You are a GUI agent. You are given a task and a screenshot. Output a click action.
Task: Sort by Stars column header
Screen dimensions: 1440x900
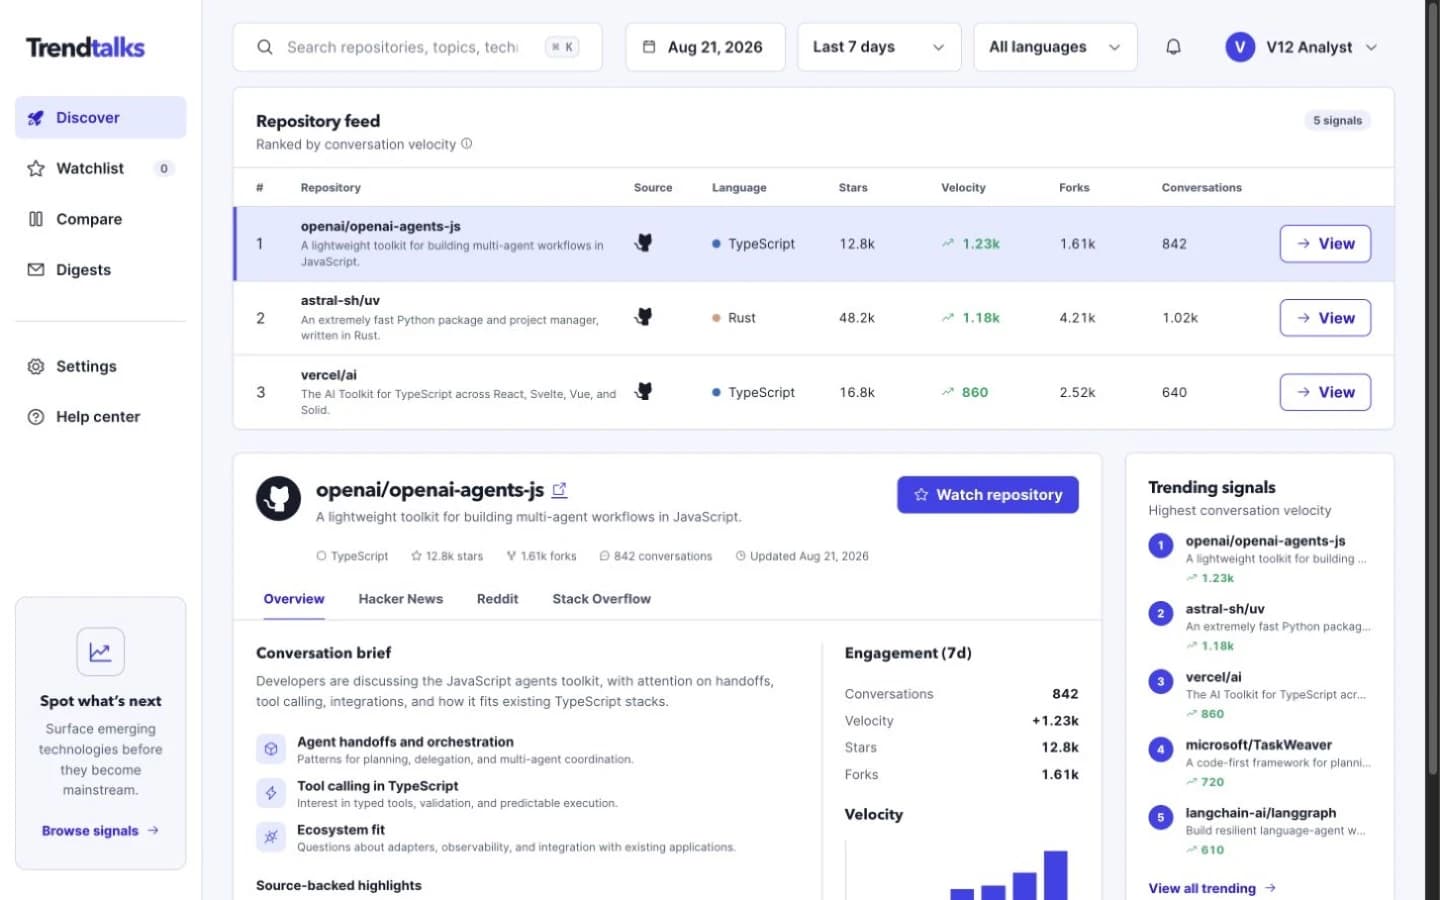click(853, 188)
